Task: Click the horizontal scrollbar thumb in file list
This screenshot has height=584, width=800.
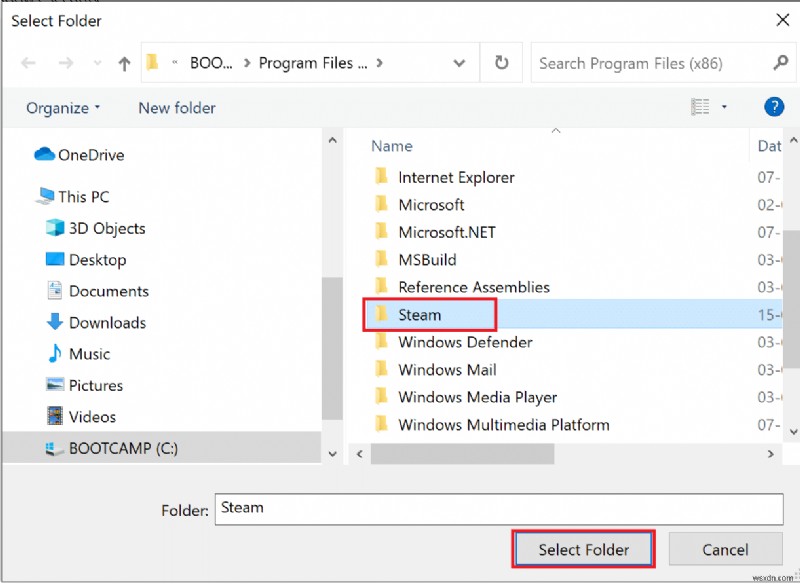Action: (x=462, y=453)
